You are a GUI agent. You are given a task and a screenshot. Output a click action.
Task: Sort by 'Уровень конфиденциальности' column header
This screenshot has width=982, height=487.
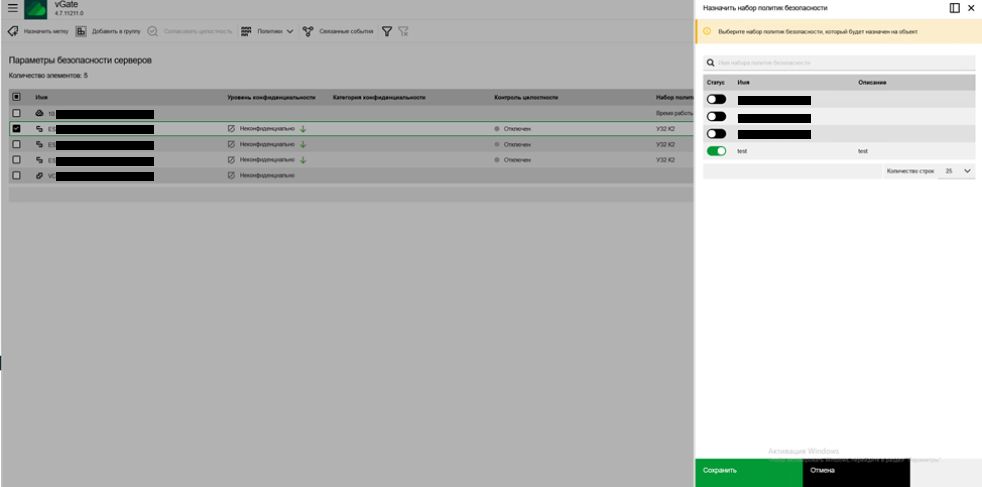(x=271, y=97)
